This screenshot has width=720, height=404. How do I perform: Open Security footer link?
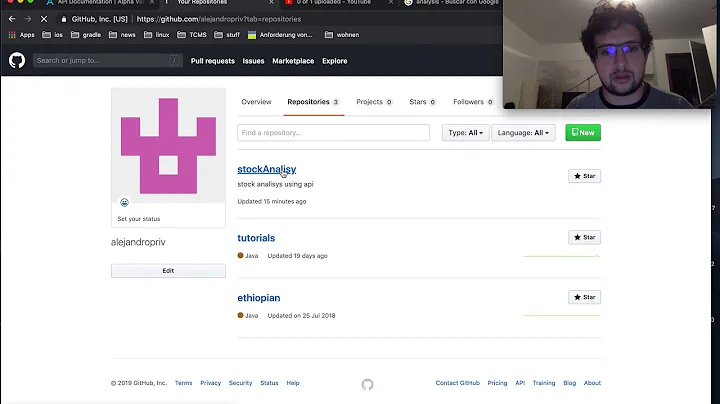tap(241, 383)
